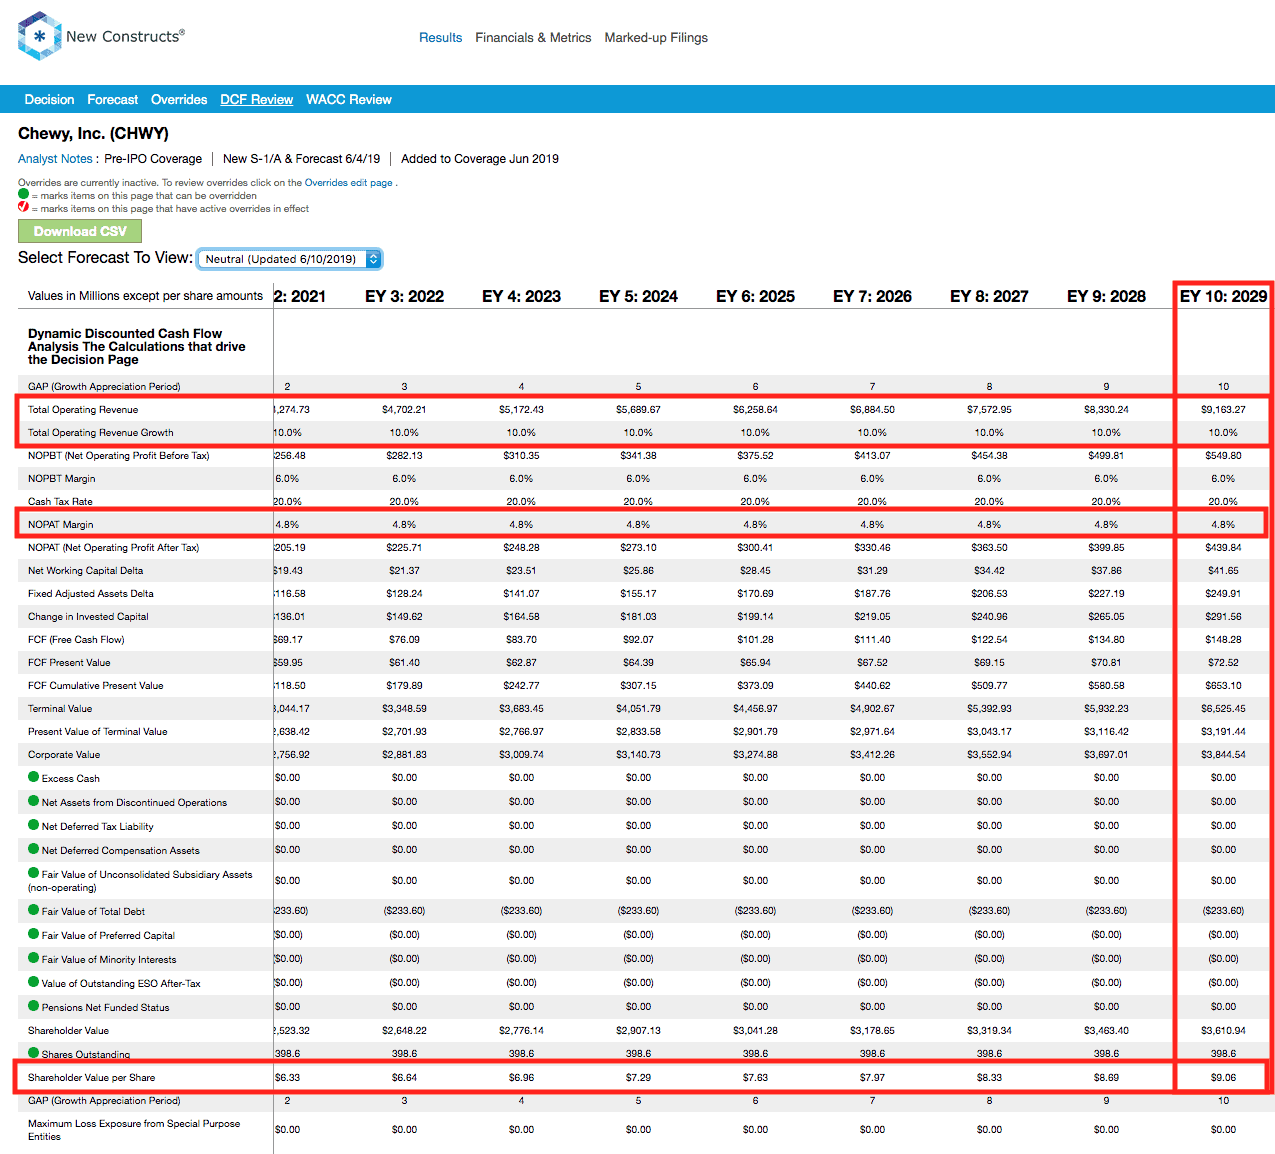The height and width of the screenshot is (1154, 1275).
Task: Click the red checkmark active-override legend icon
Action: (24, 207)
